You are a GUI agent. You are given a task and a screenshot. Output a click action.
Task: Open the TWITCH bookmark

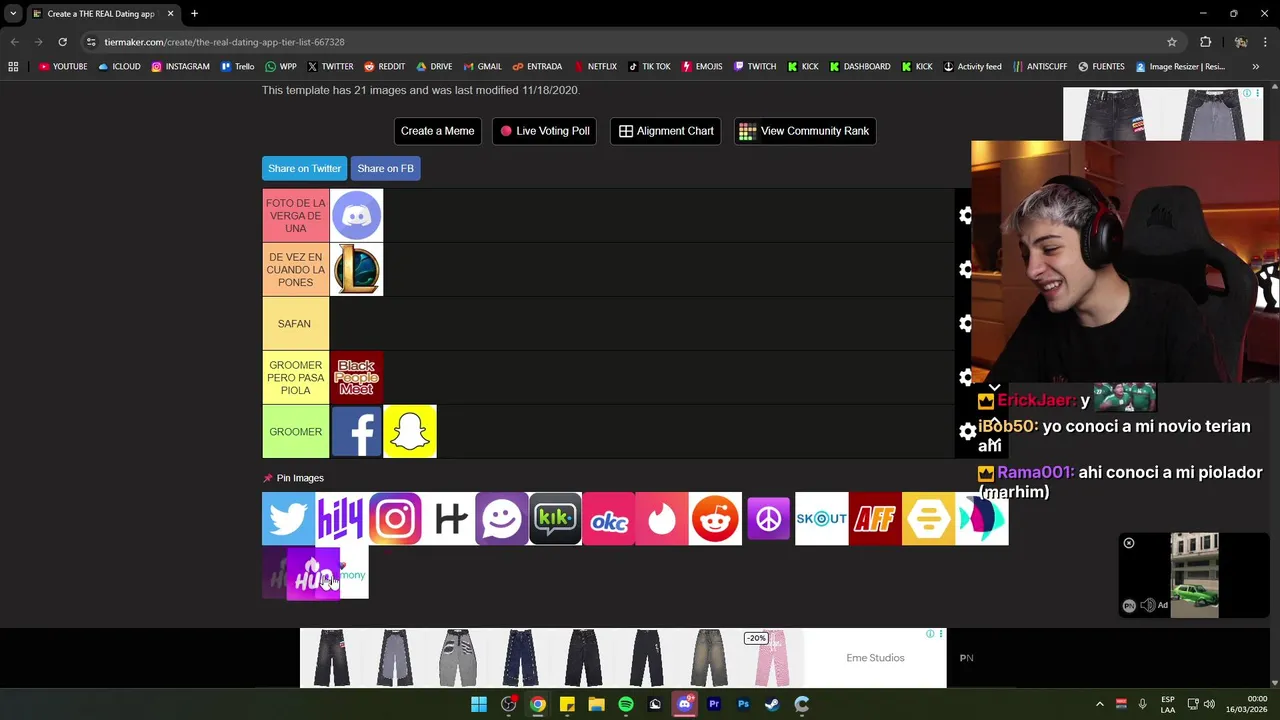tap(755, 67)
